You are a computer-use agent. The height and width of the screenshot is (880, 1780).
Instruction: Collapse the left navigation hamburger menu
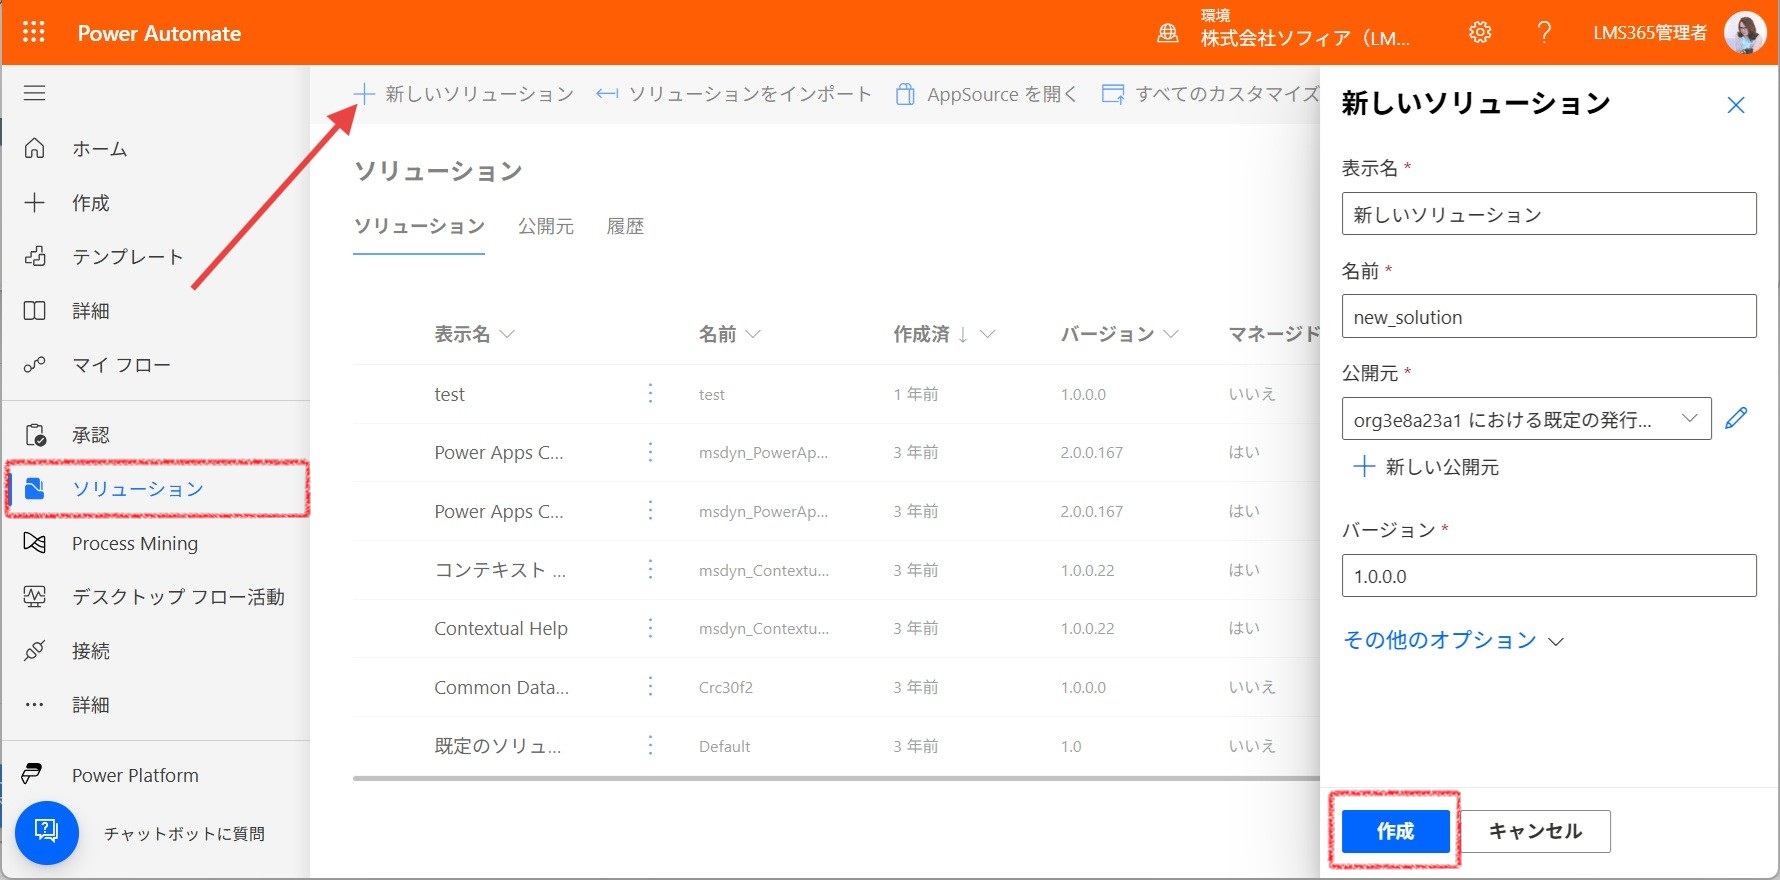pyautogui.click(x=34, y=93)
